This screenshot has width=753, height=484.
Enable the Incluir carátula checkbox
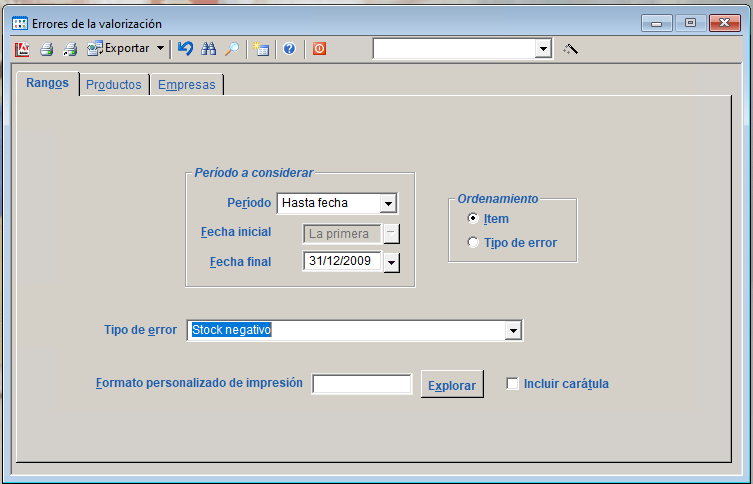pos(513,384)
